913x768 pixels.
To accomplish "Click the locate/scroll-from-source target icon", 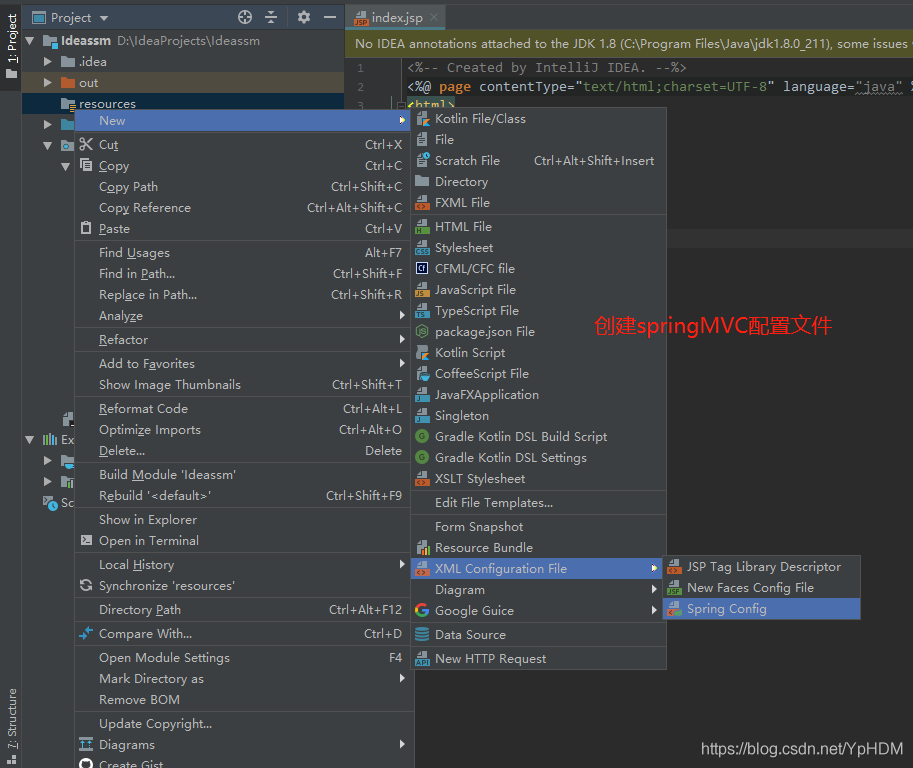I will tap(245, 17).
